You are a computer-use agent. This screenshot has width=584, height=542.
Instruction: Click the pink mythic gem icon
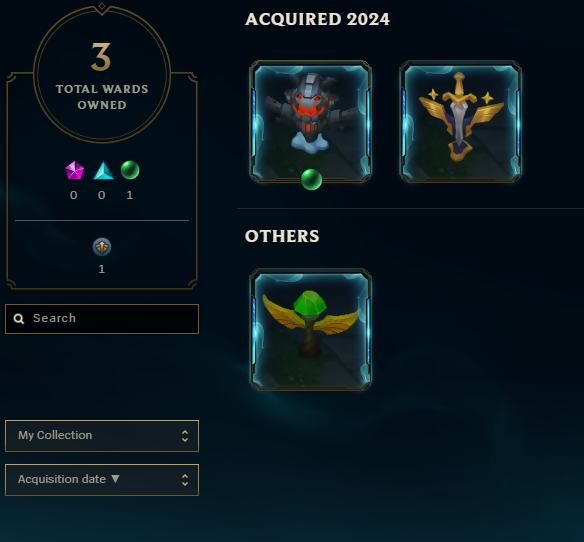click(x=74, y=170)
